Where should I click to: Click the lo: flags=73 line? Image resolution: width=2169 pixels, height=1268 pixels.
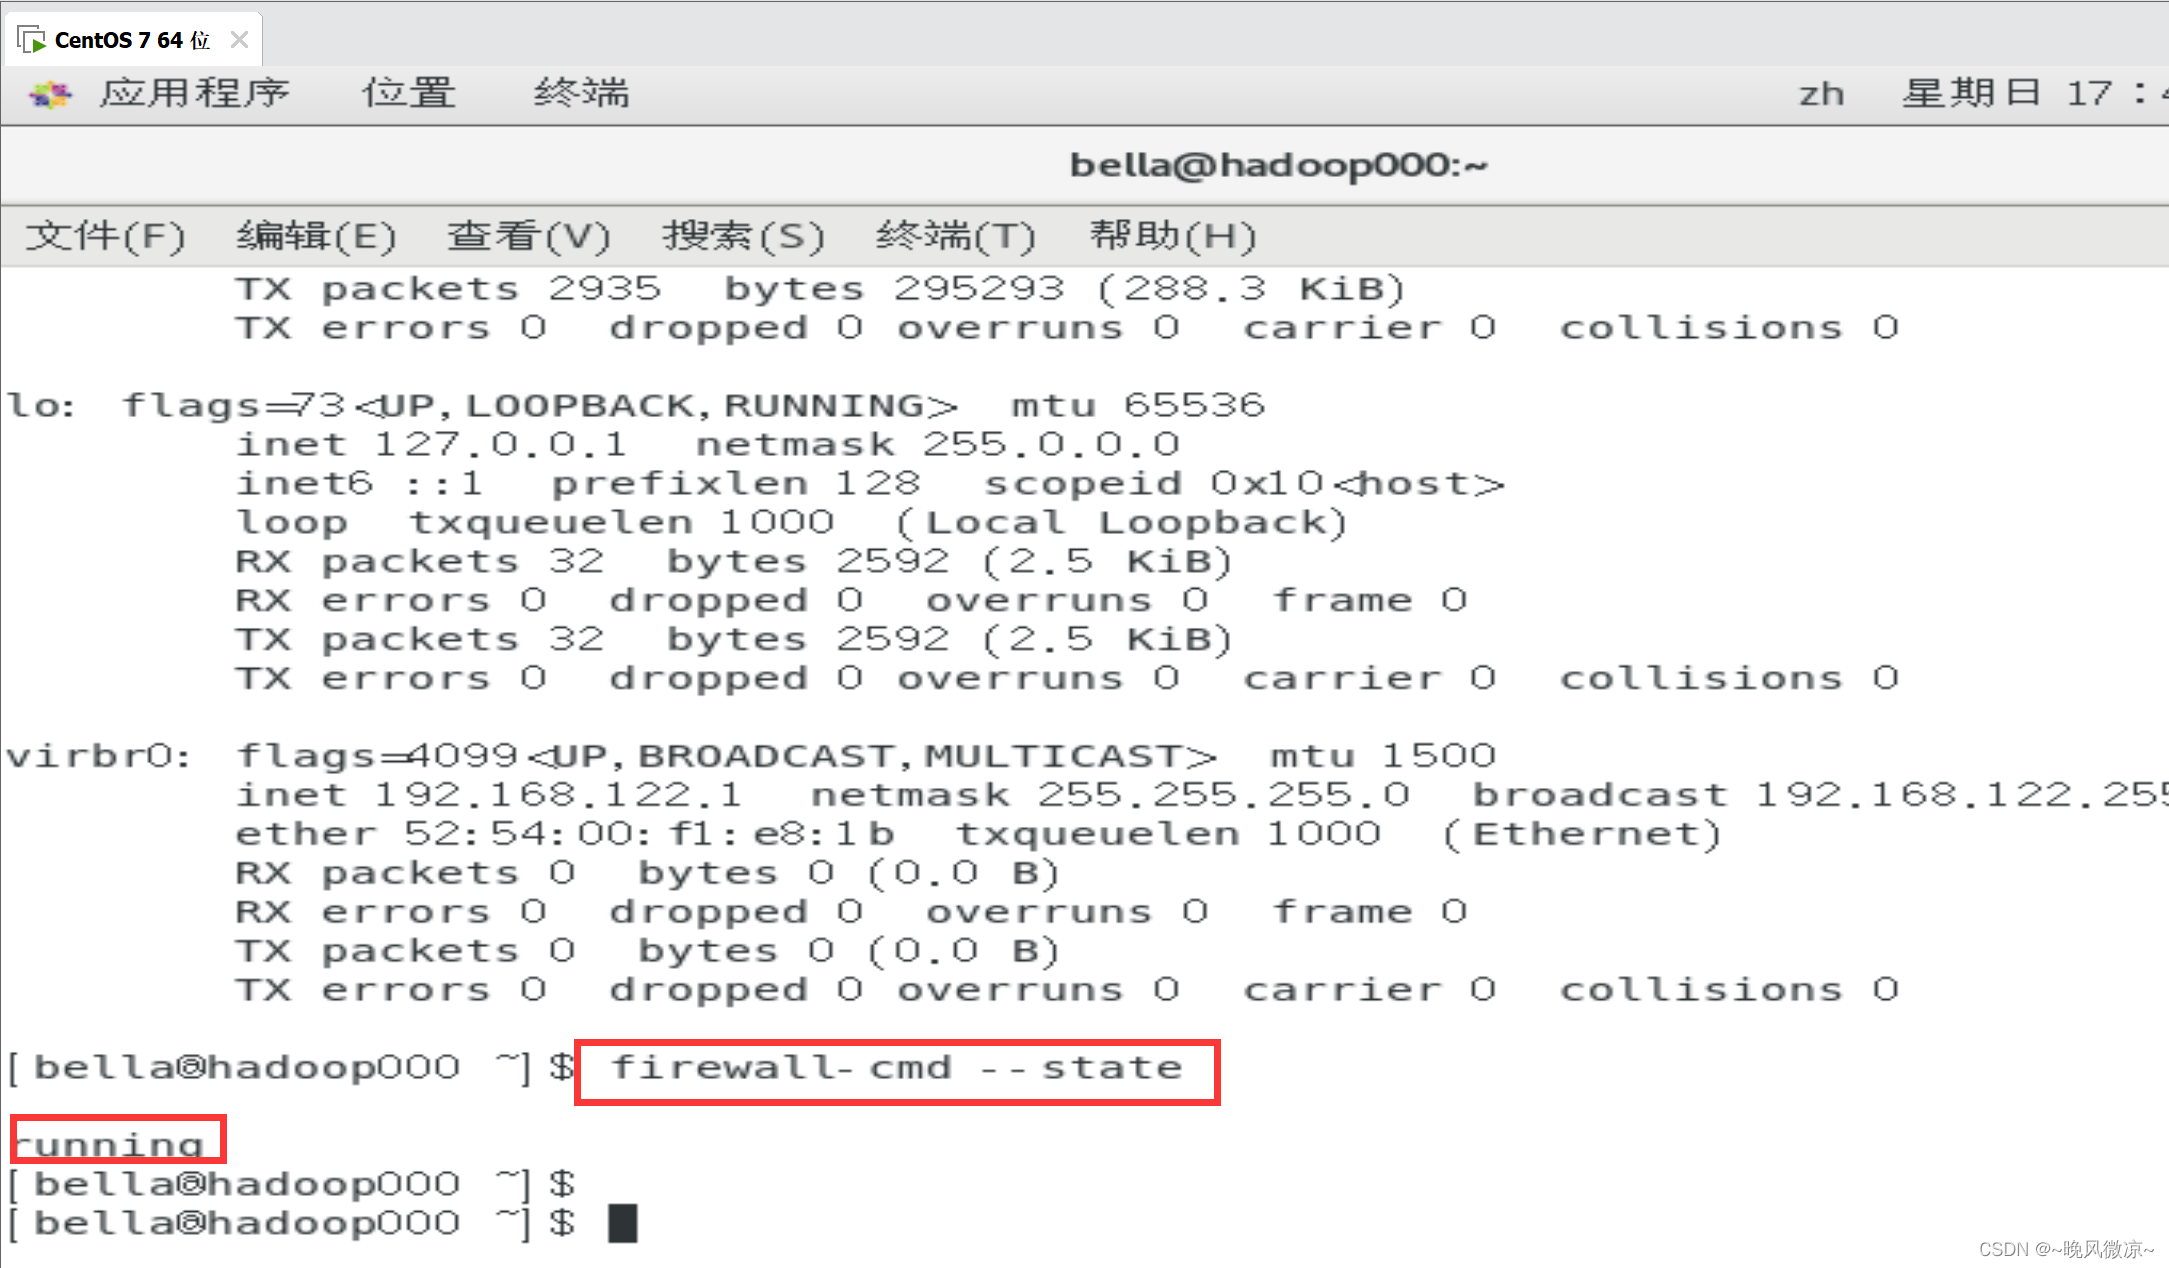[x=636, y=405]
